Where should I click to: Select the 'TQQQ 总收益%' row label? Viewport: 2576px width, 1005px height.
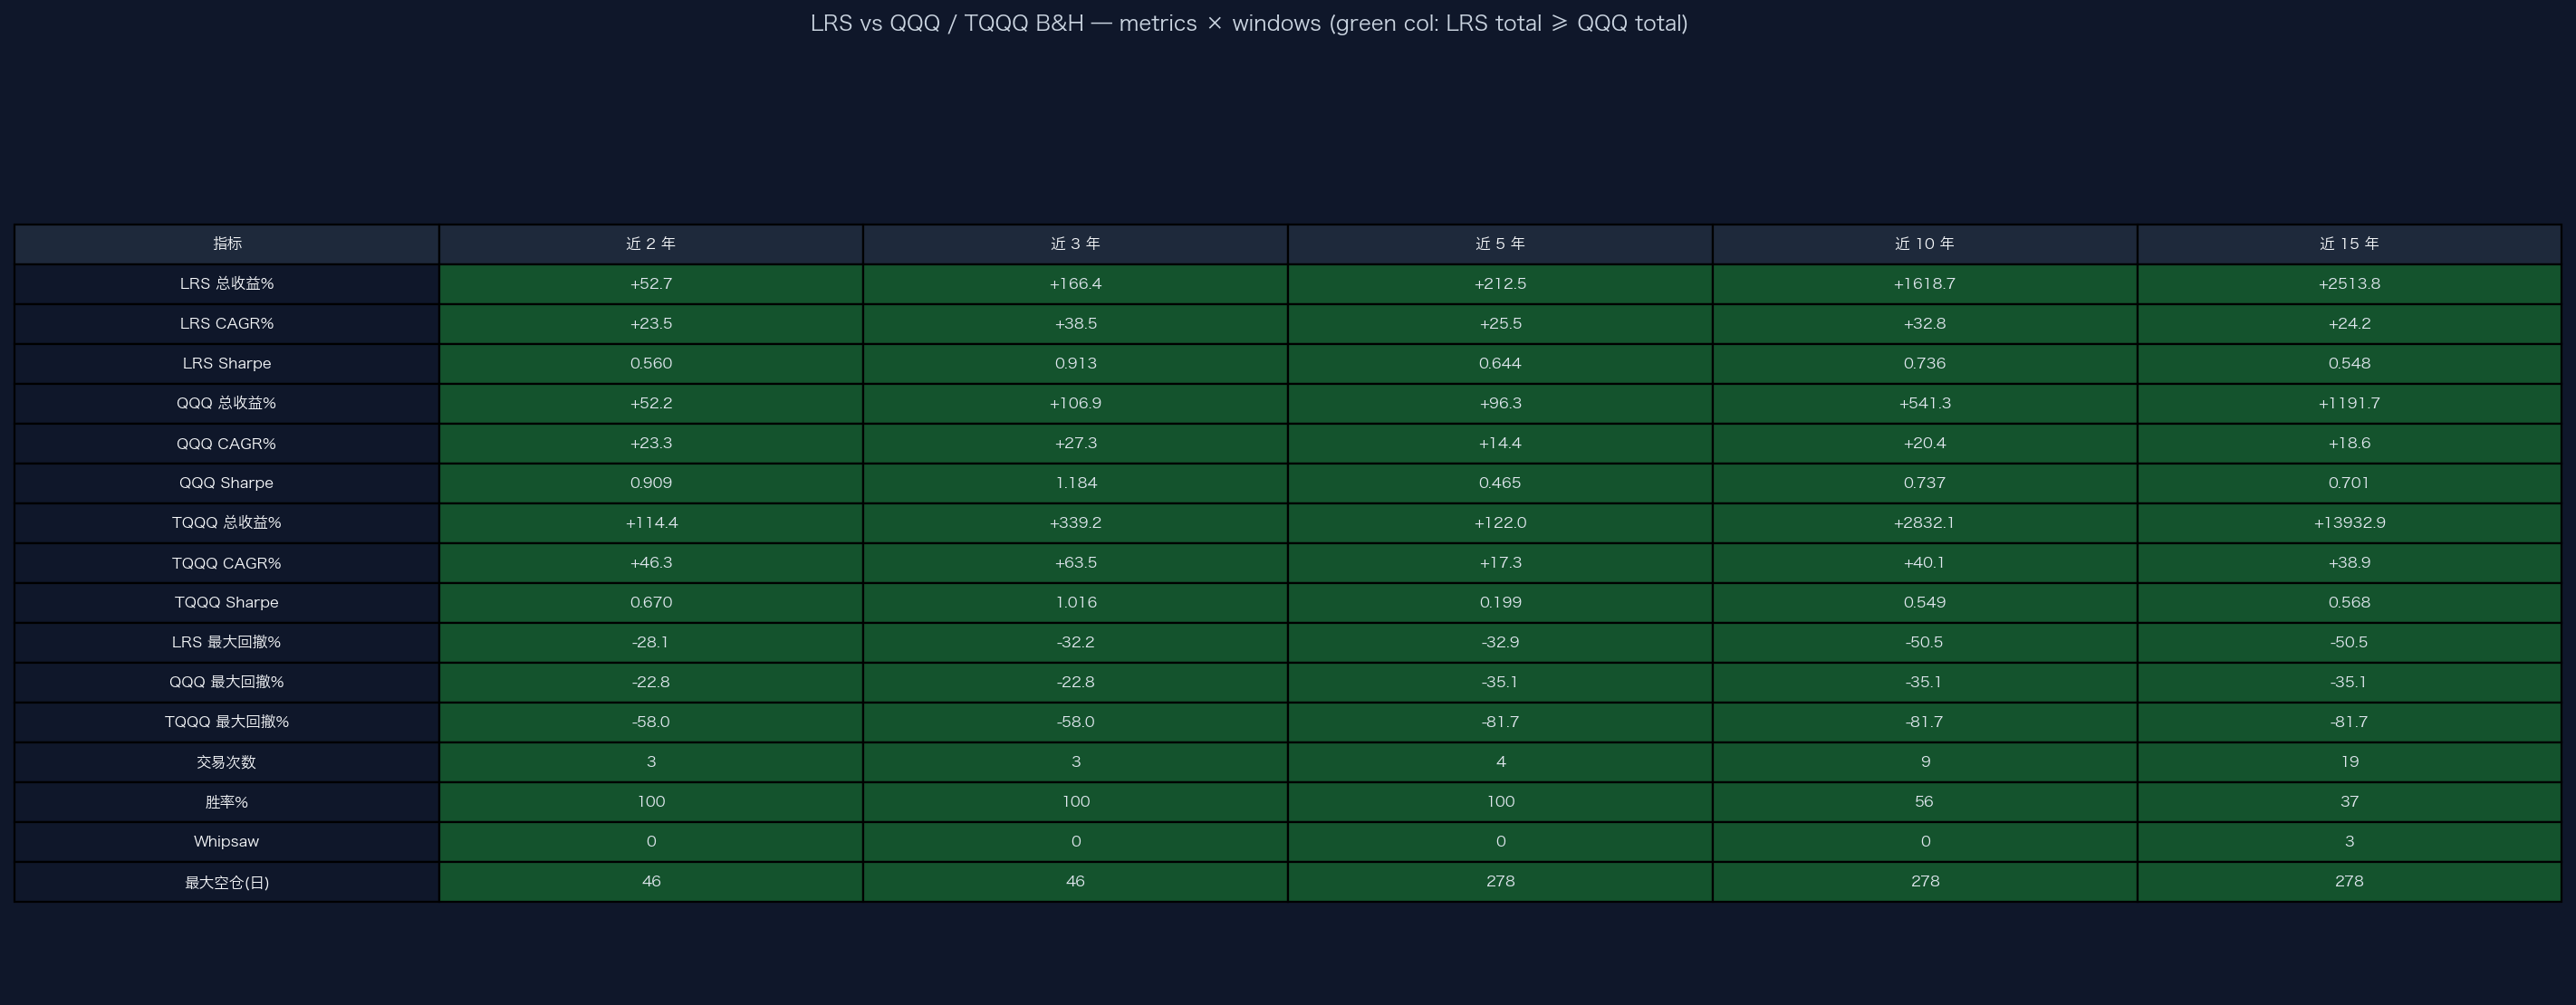point(227,523)
